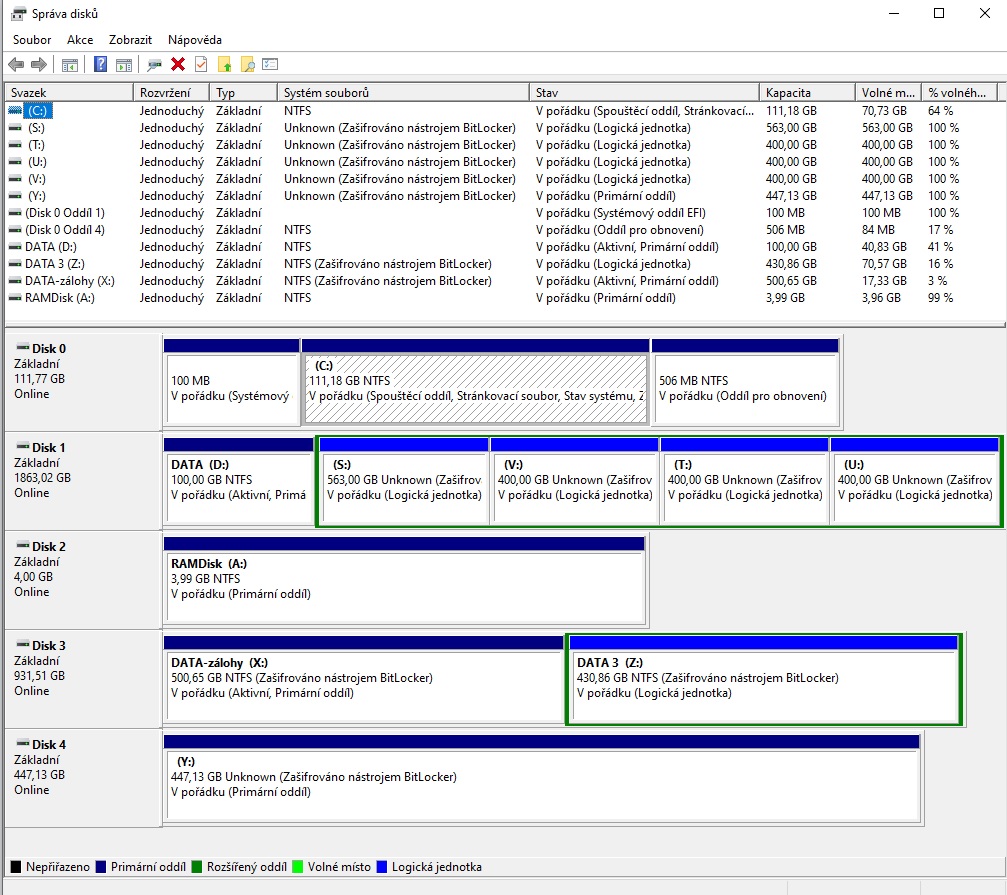Click the checklist settings toolbar icon
This screenshot has height=895, width=1007.
(x=270, y=65)
